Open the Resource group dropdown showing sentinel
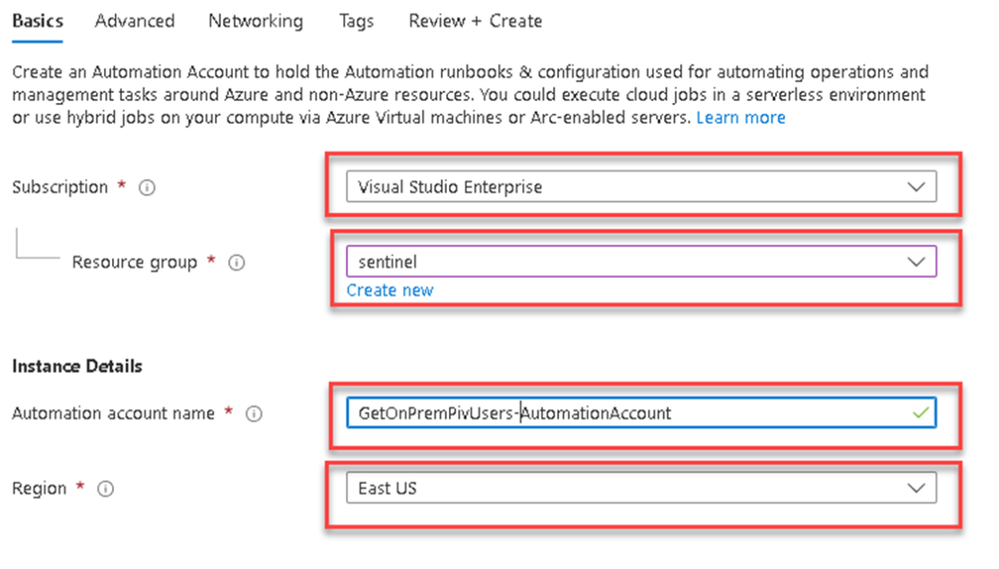 point(641,262)
